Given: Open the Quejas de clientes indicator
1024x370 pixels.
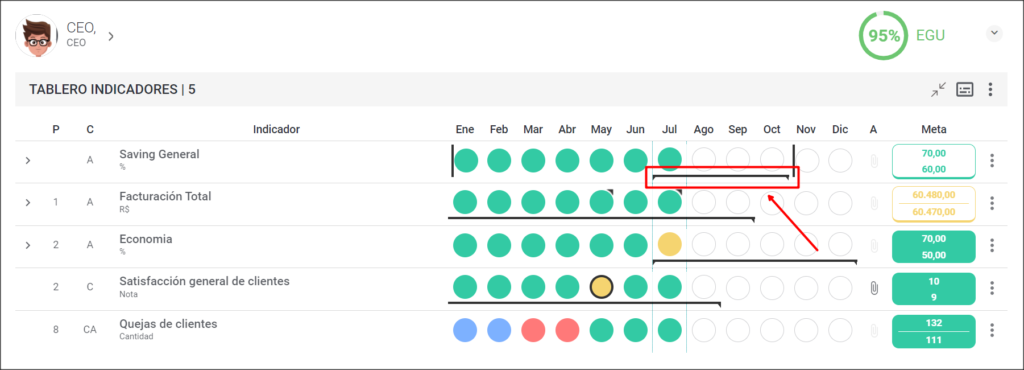Looking at the screenshot, I should tap(168, 324).
